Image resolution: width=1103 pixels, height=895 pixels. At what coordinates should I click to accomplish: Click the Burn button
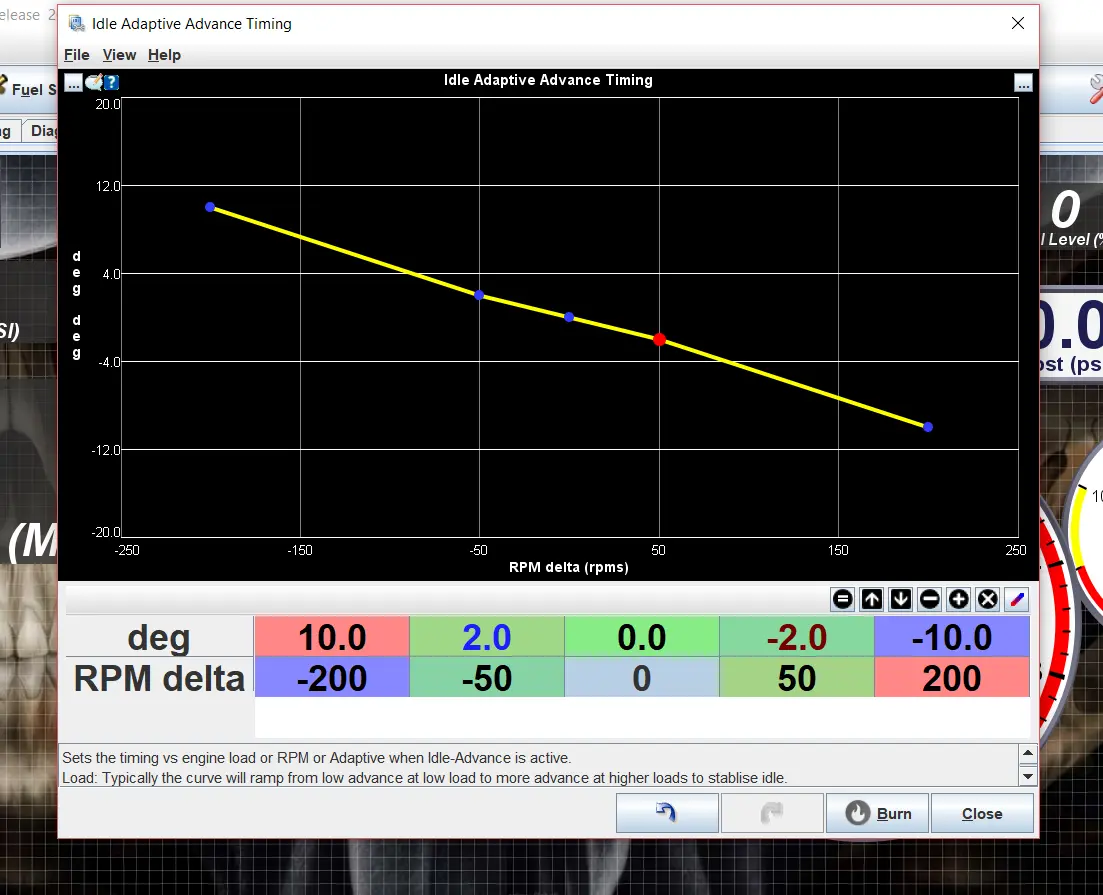[x=877, y=813]
